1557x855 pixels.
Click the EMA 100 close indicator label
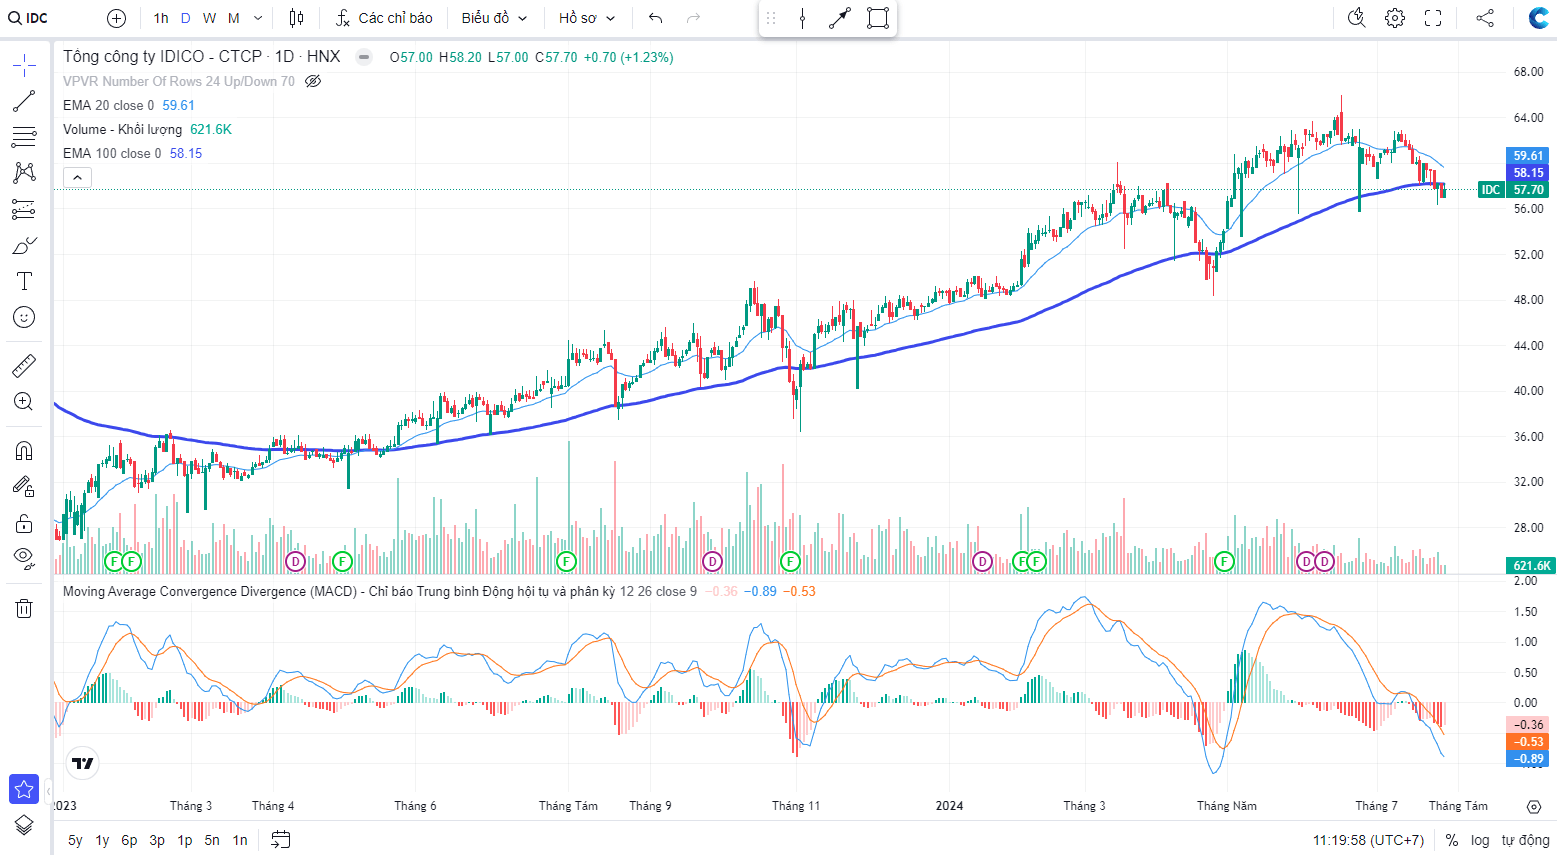pos(112,153)
